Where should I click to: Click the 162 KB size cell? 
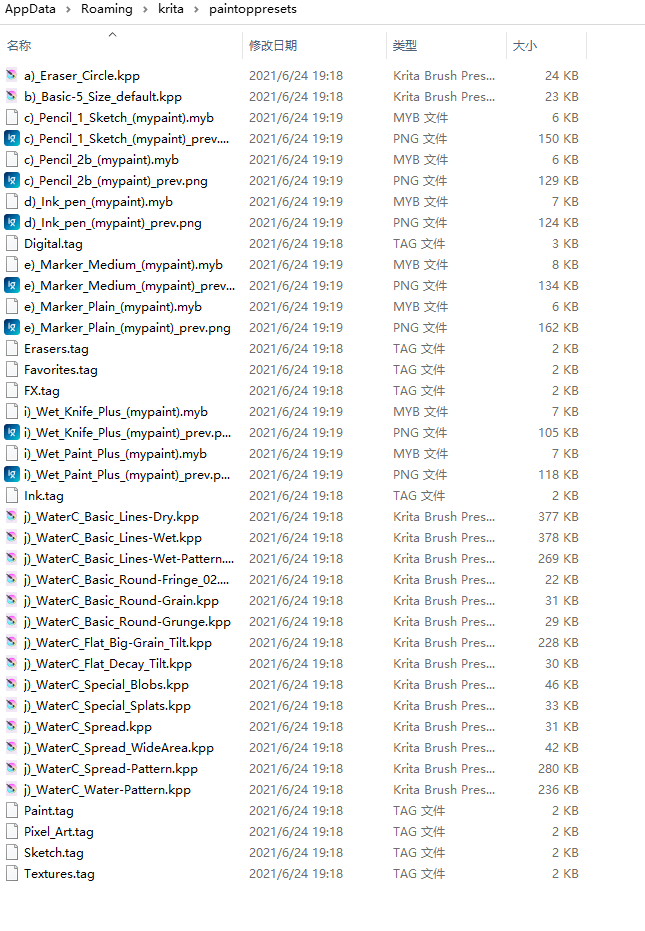point(558,328)
